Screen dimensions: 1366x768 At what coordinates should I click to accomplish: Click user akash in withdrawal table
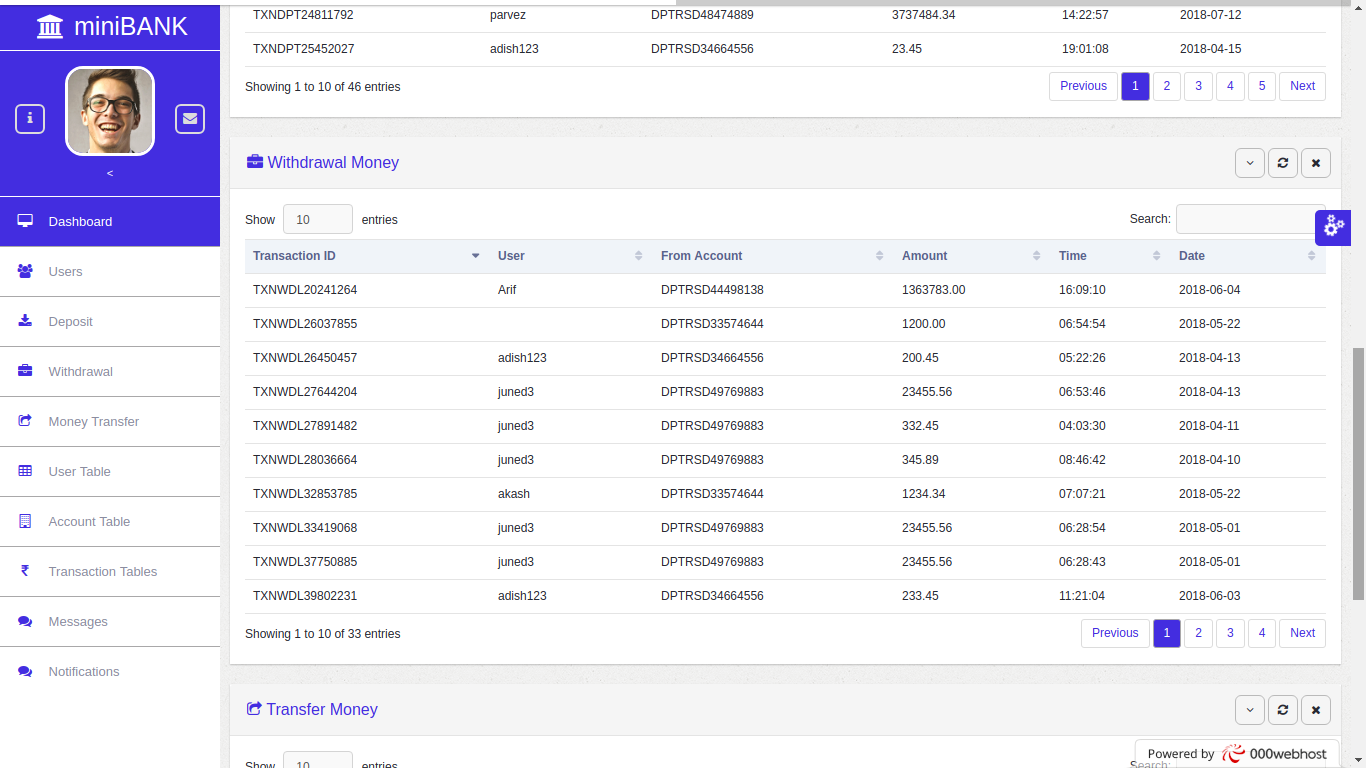[514, 494]
